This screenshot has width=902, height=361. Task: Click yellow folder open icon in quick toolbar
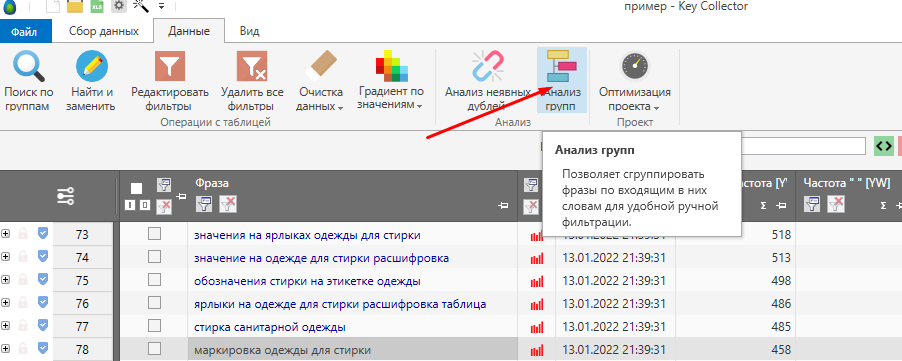[75, 6]
